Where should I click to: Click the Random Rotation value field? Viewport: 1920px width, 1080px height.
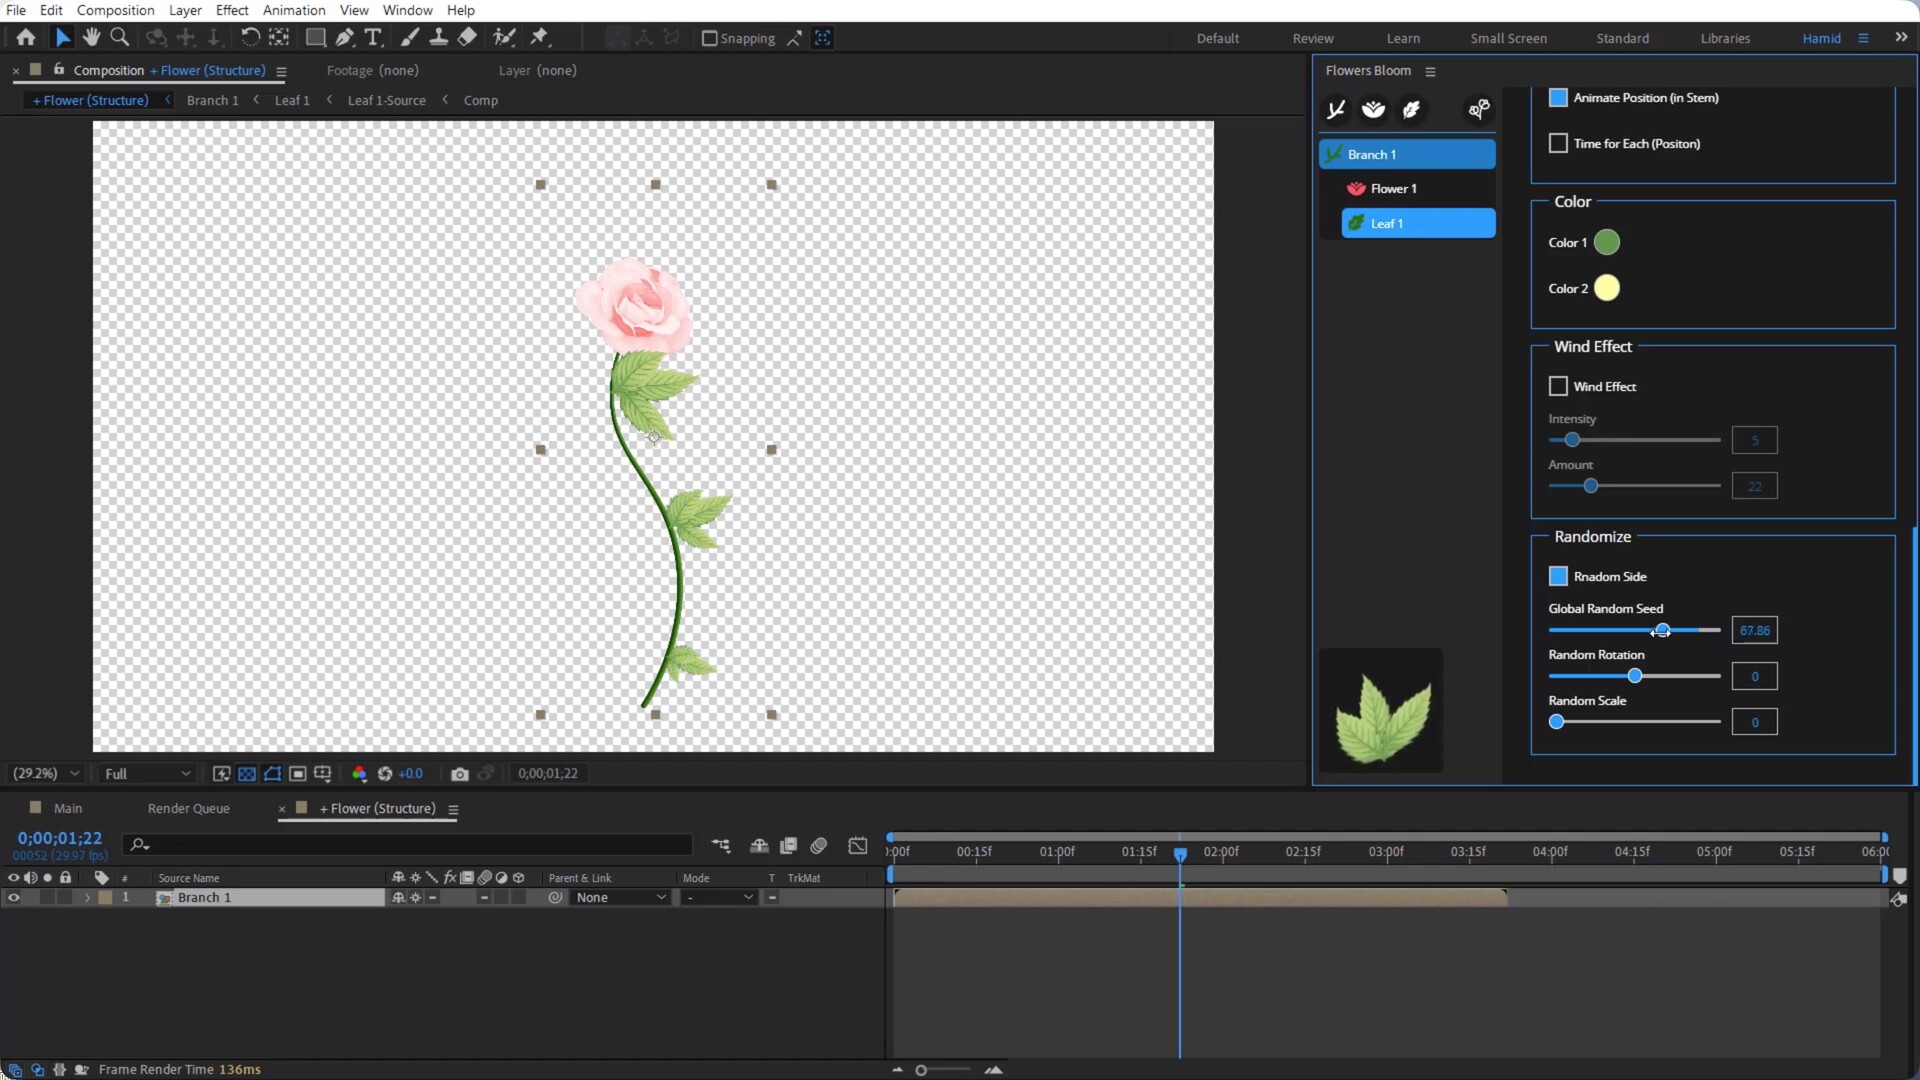1754,677
